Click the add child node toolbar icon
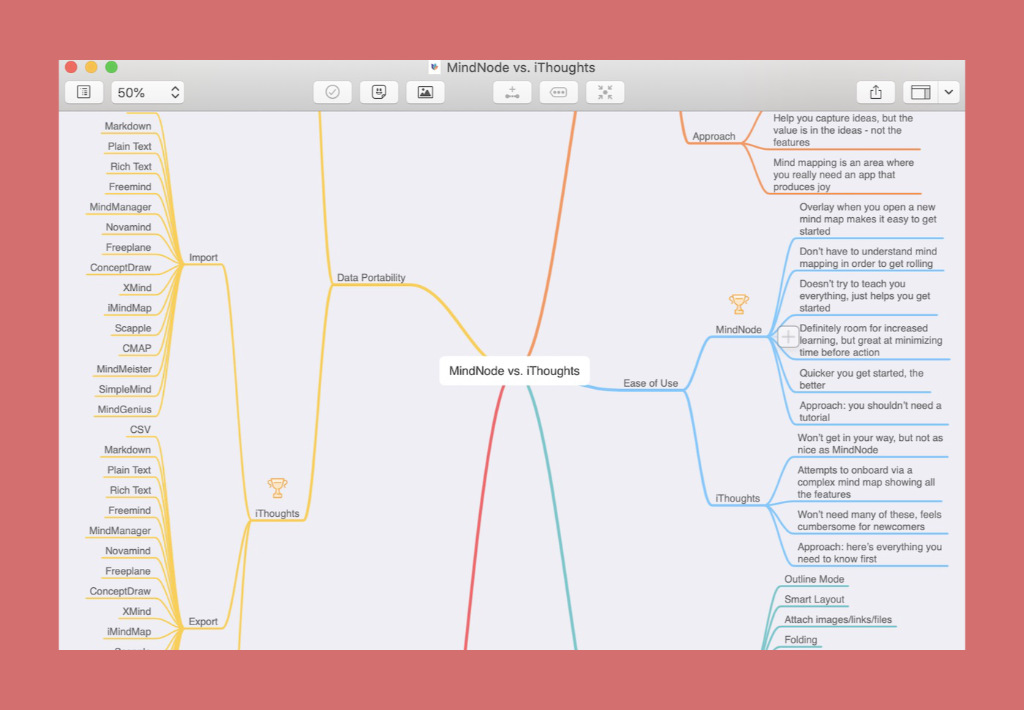The width and height of the screenshot is (1024, 710). pos(512,92)
